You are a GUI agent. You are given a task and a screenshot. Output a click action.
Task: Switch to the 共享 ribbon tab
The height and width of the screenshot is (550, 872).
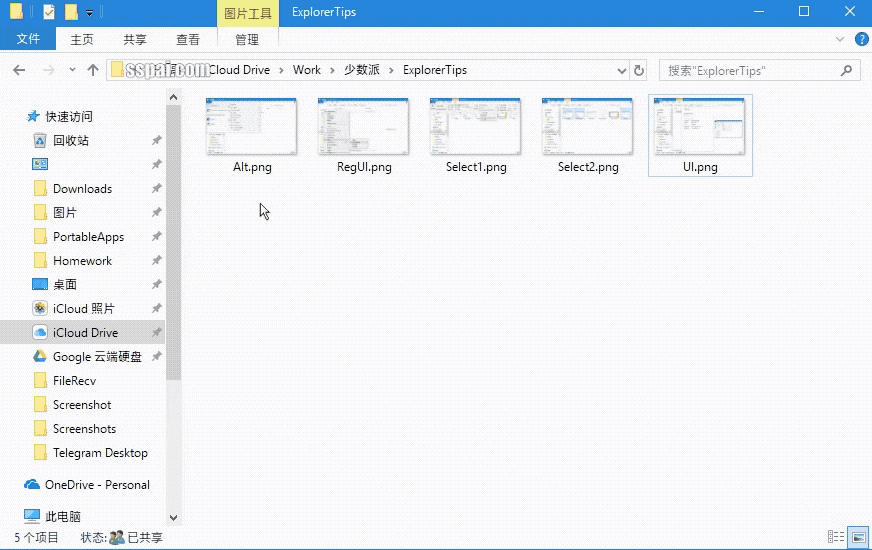[135, 39]
